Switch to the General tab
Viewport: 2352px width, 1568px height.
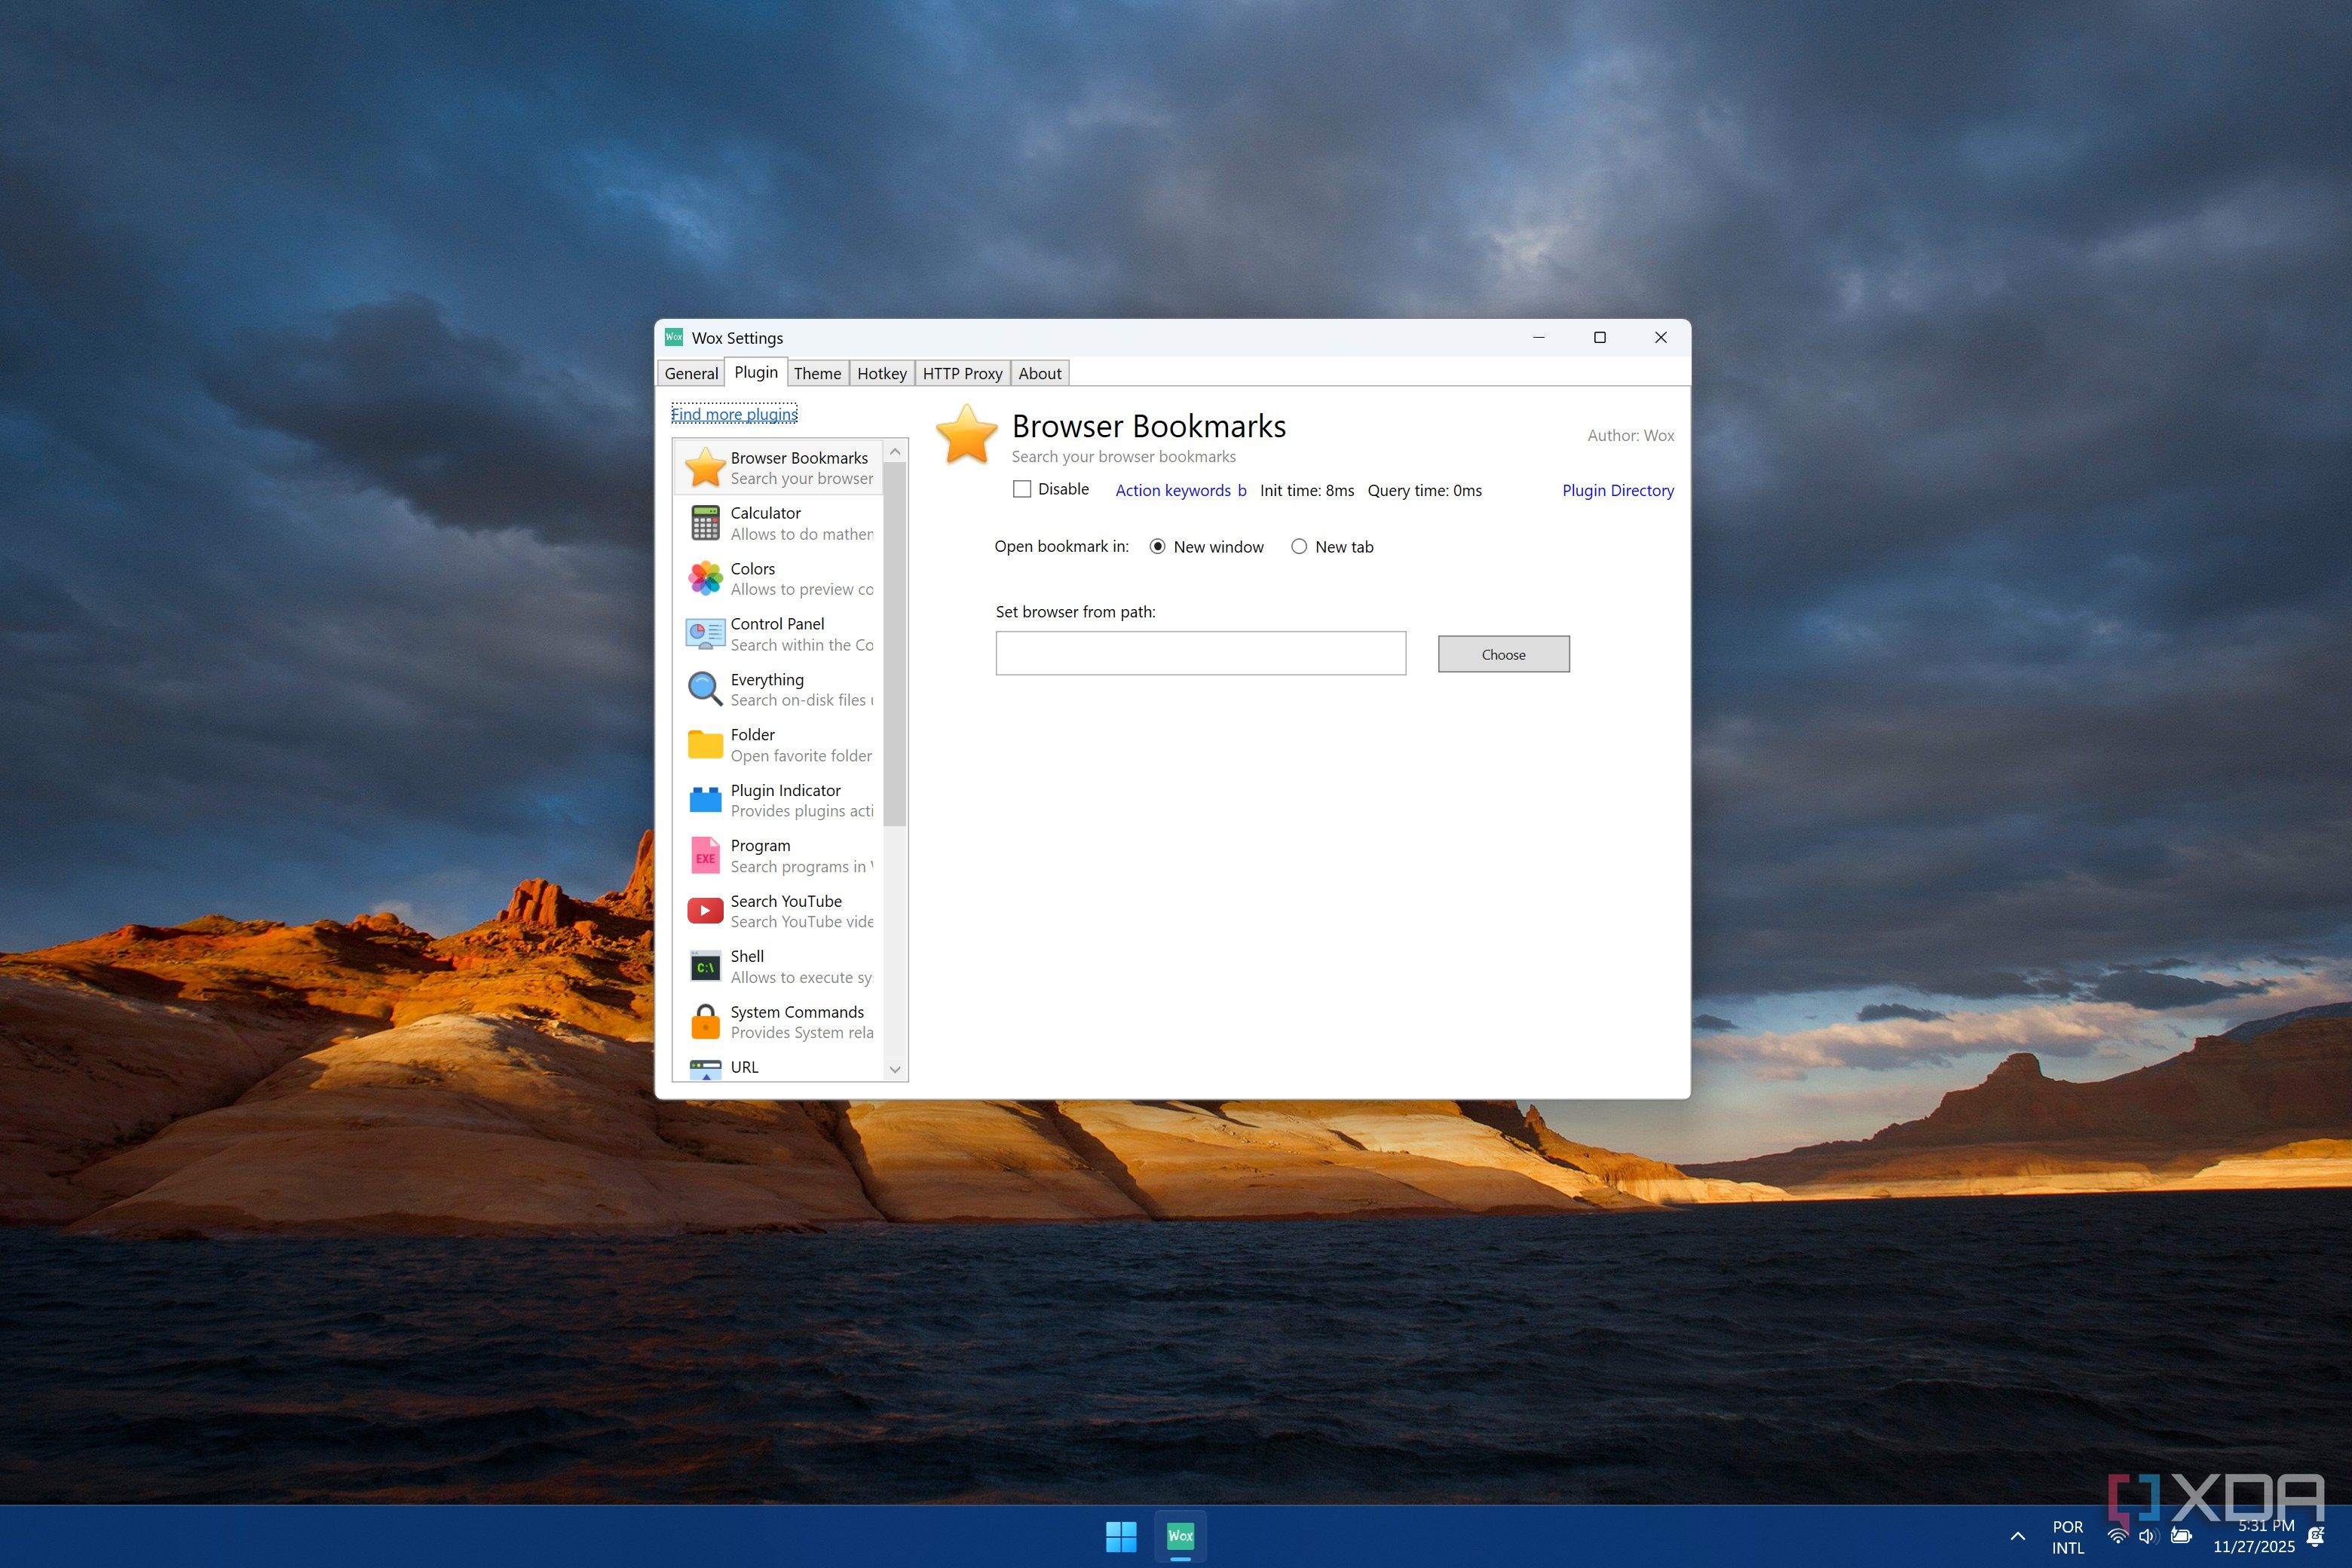click(691, 373)
